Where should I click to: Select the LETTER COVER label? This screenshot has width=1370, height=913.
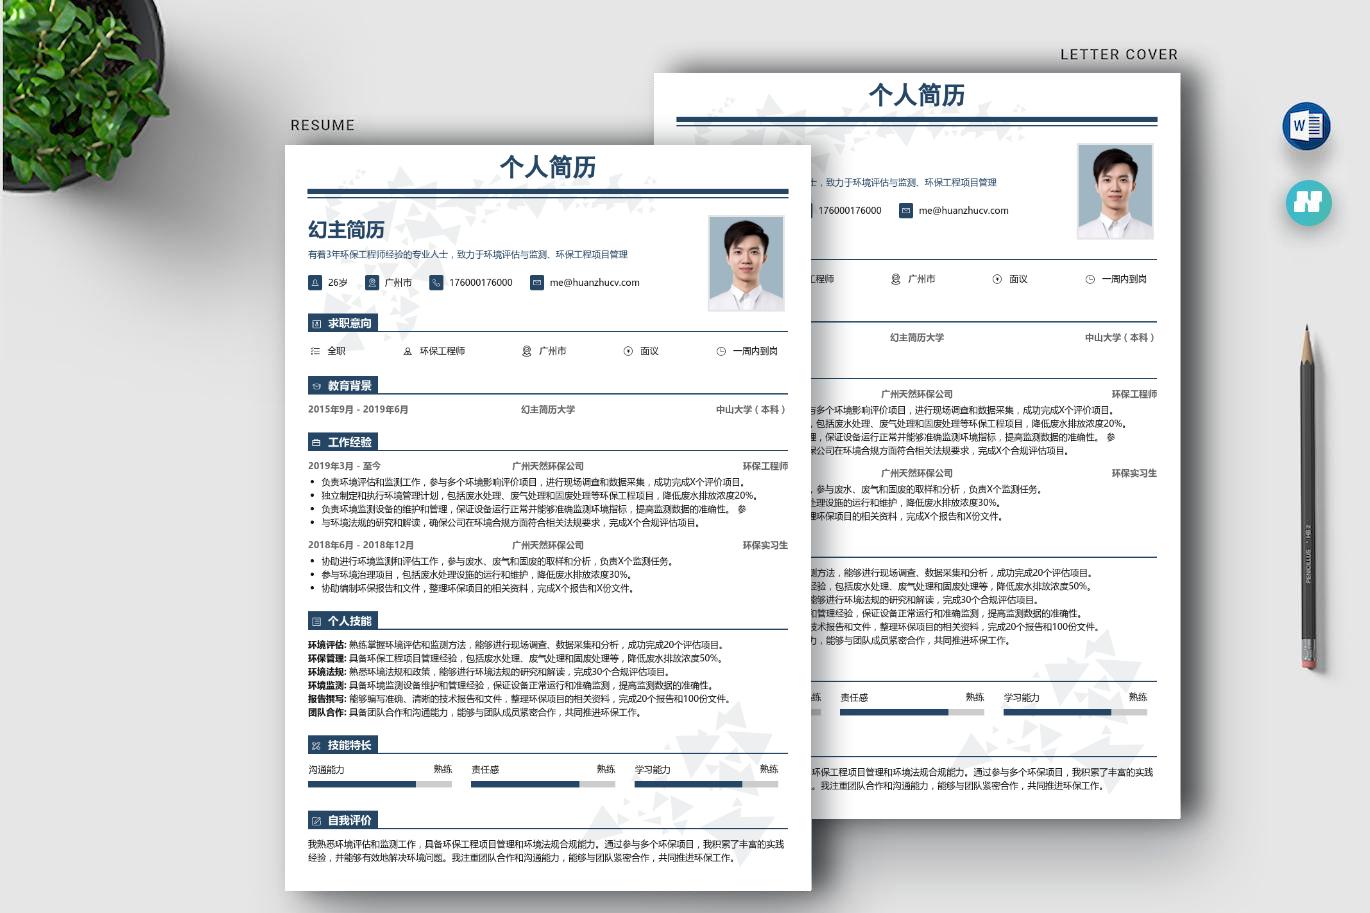click(1118, 54)
